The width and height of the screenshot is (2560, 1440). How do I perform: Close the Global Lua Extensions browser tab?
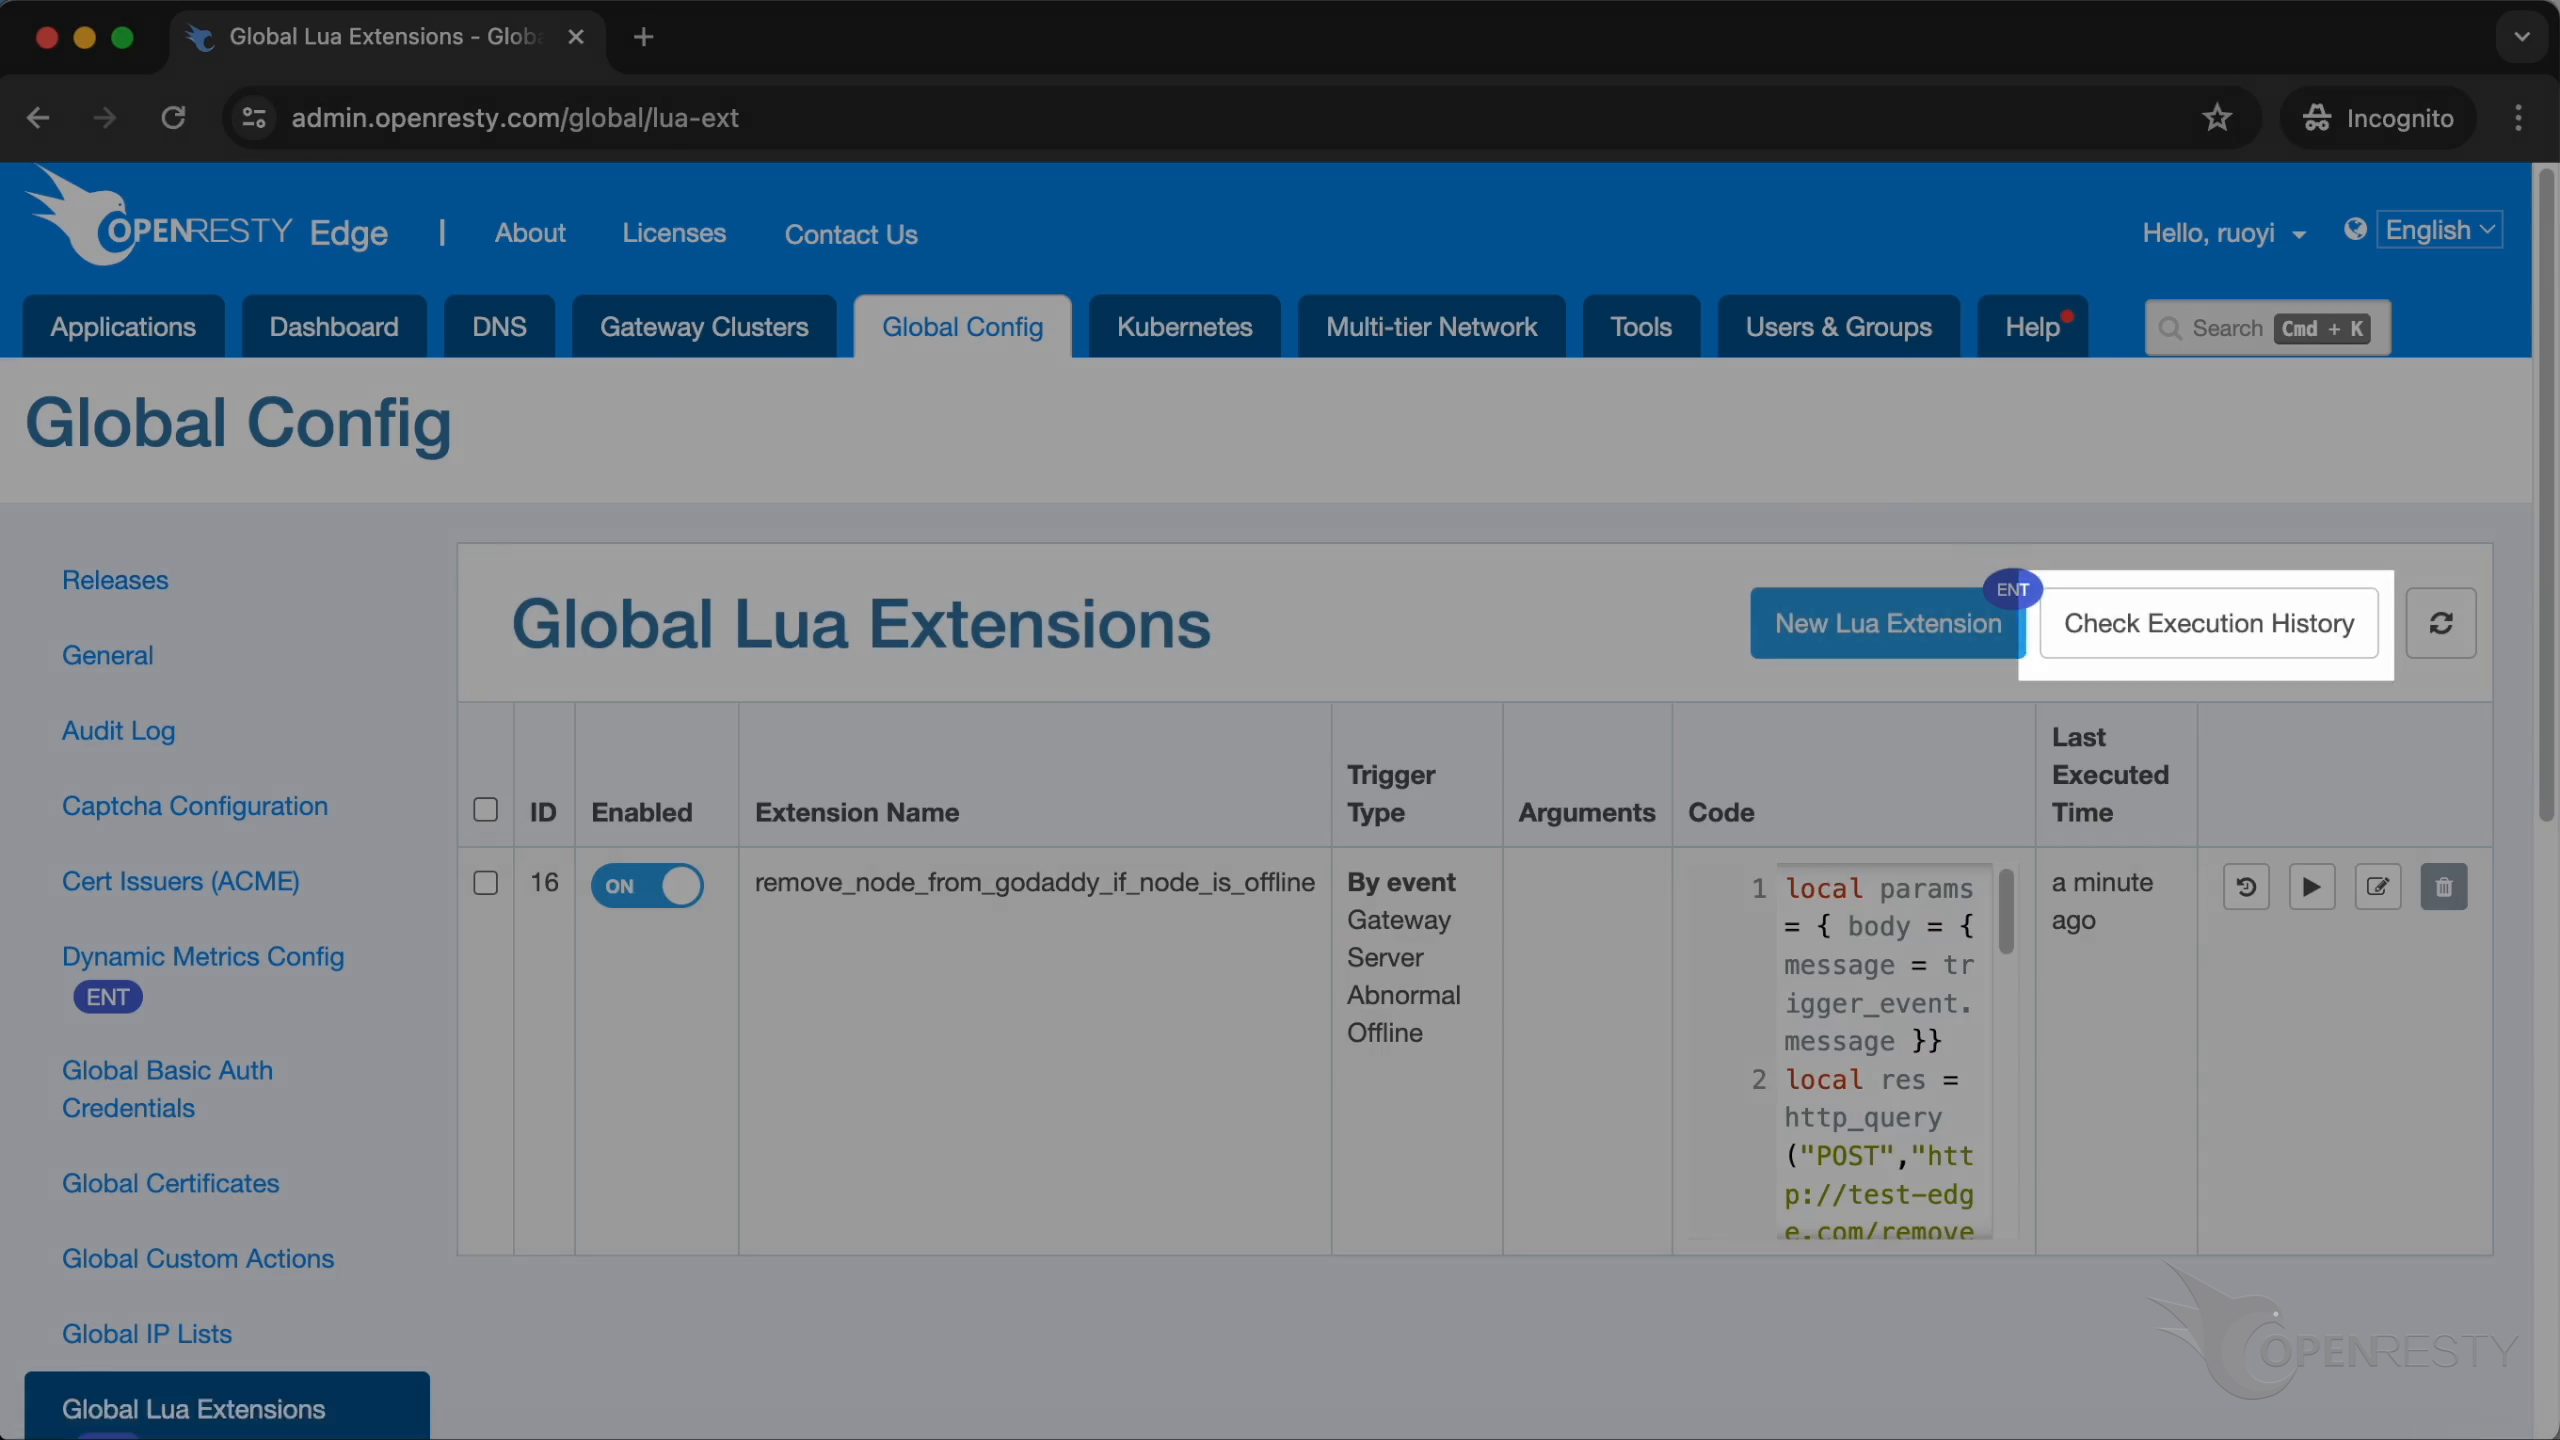[575, 37]
